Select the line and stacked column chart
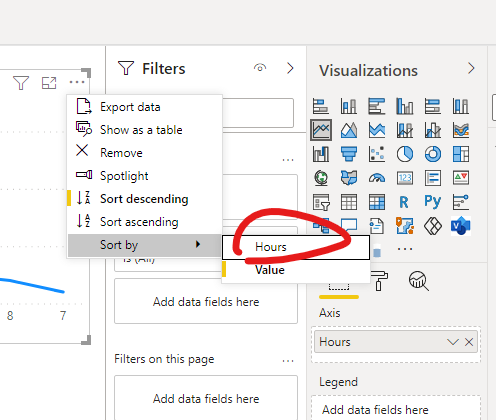This screenshot has width=496, height=420. point(405,130)
